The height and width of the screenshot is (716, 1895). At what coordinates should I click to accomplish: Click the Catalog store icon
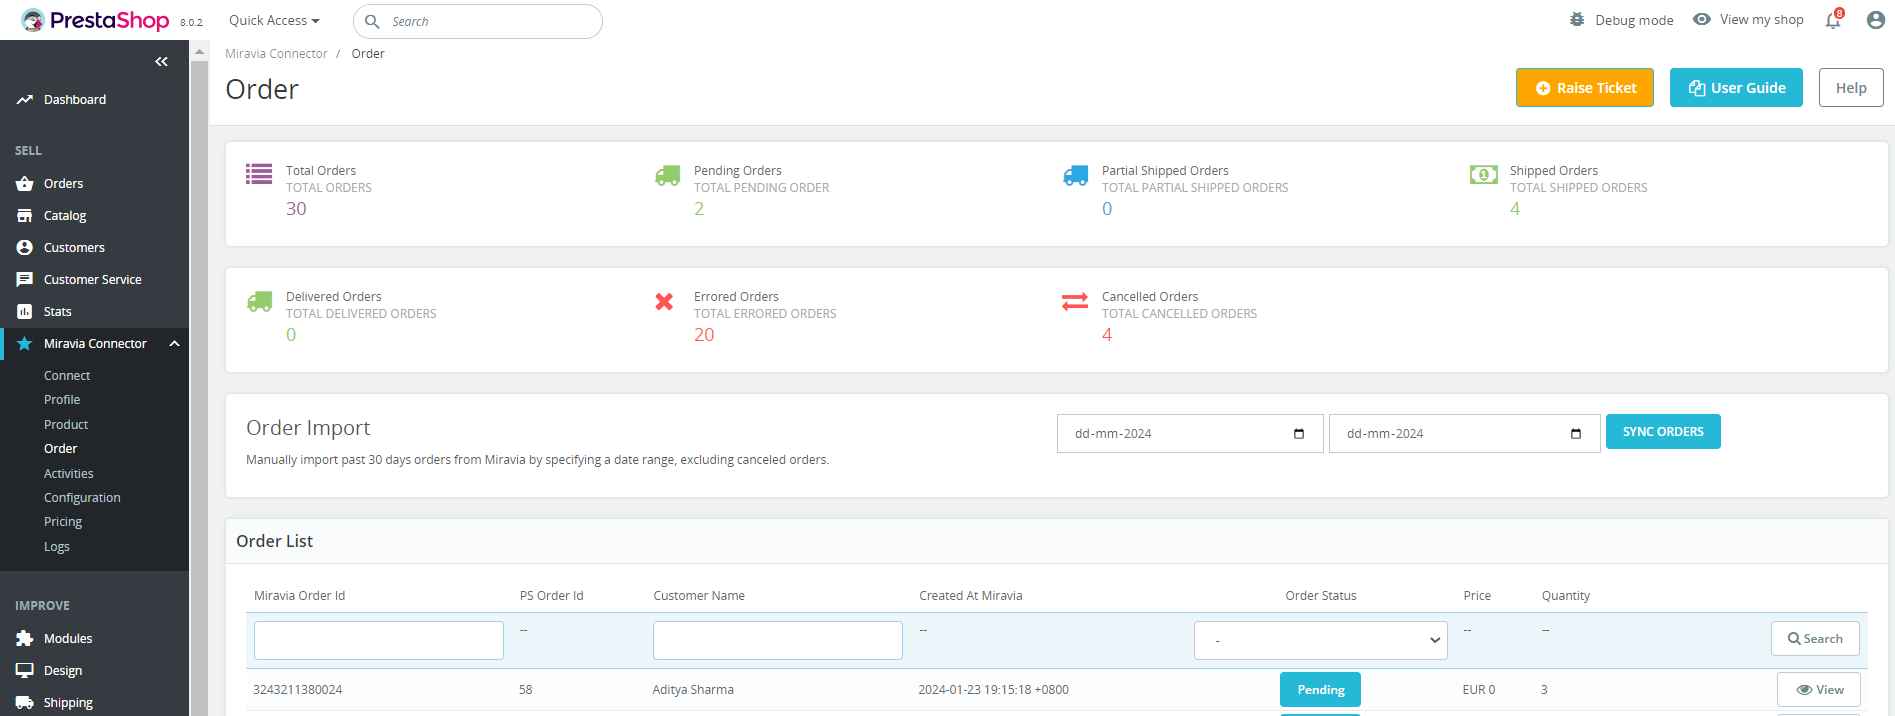click(x=25, y=216)
